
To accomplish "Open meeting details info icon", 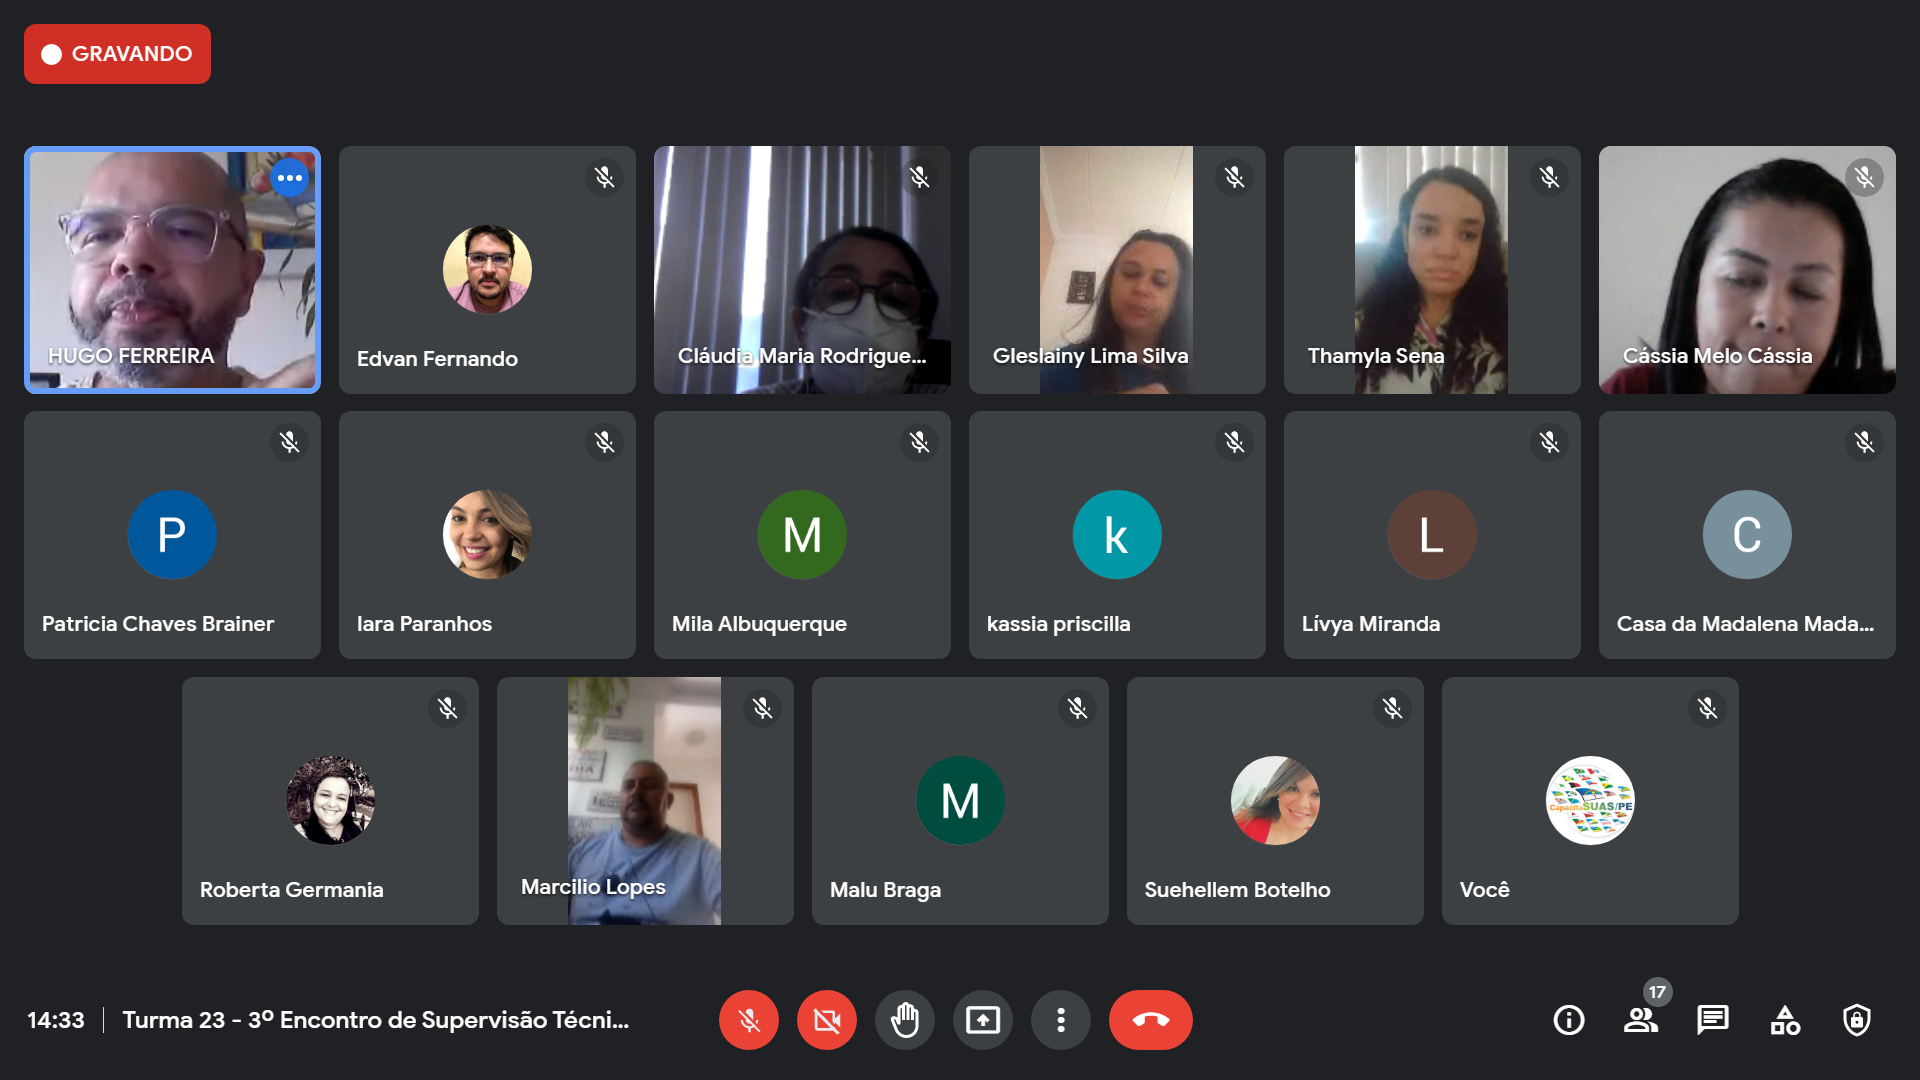I will tap(1568, 1020).
